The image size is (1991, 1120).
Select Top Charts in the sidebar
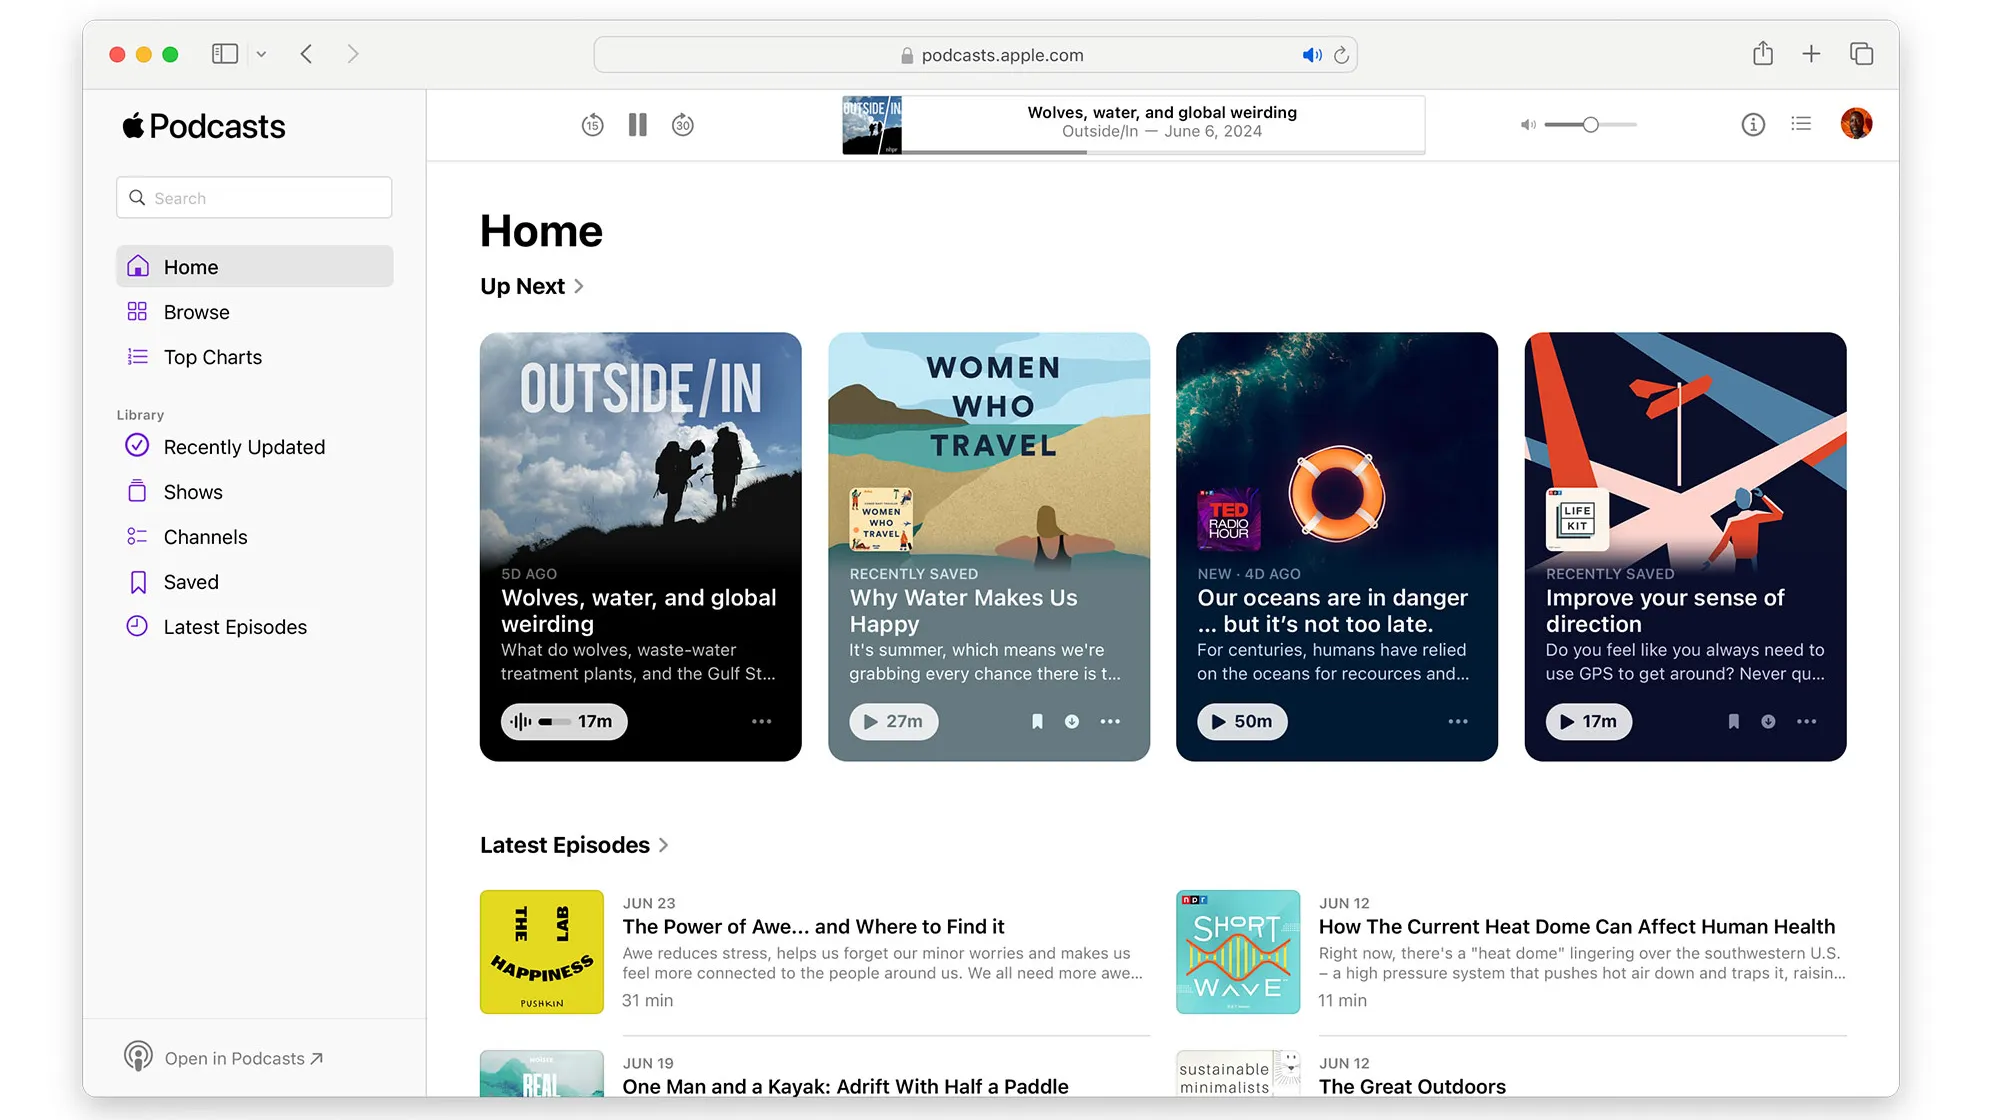(x=212, y=357)
